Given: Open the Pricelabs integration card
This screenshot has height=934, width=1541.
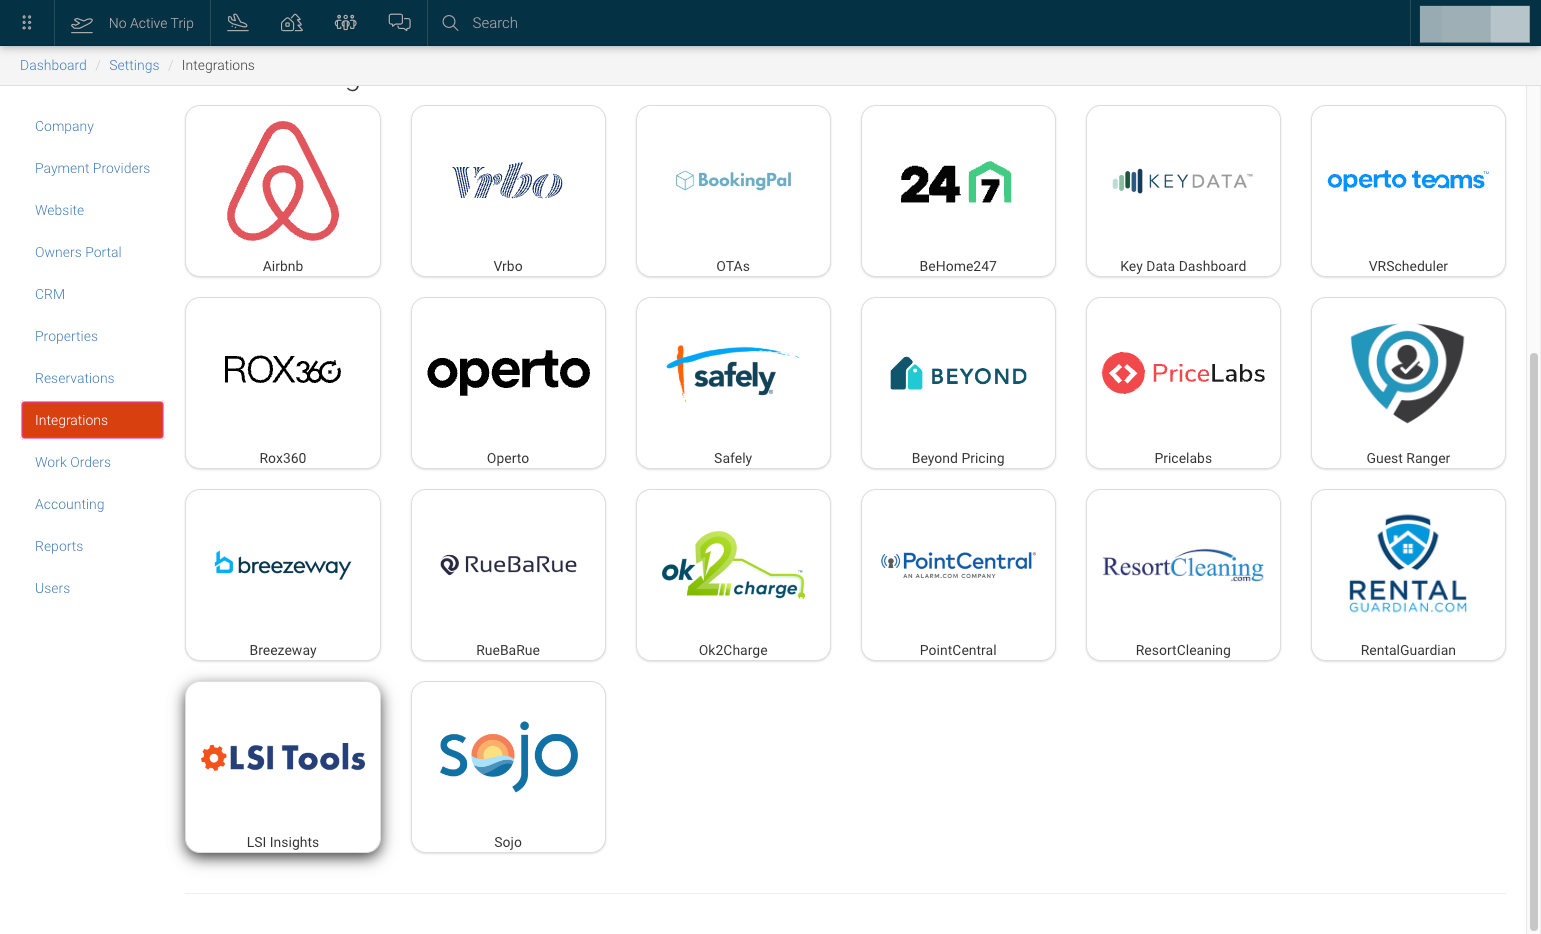Looking at the screenshot, I should (x=1183, y=383).
